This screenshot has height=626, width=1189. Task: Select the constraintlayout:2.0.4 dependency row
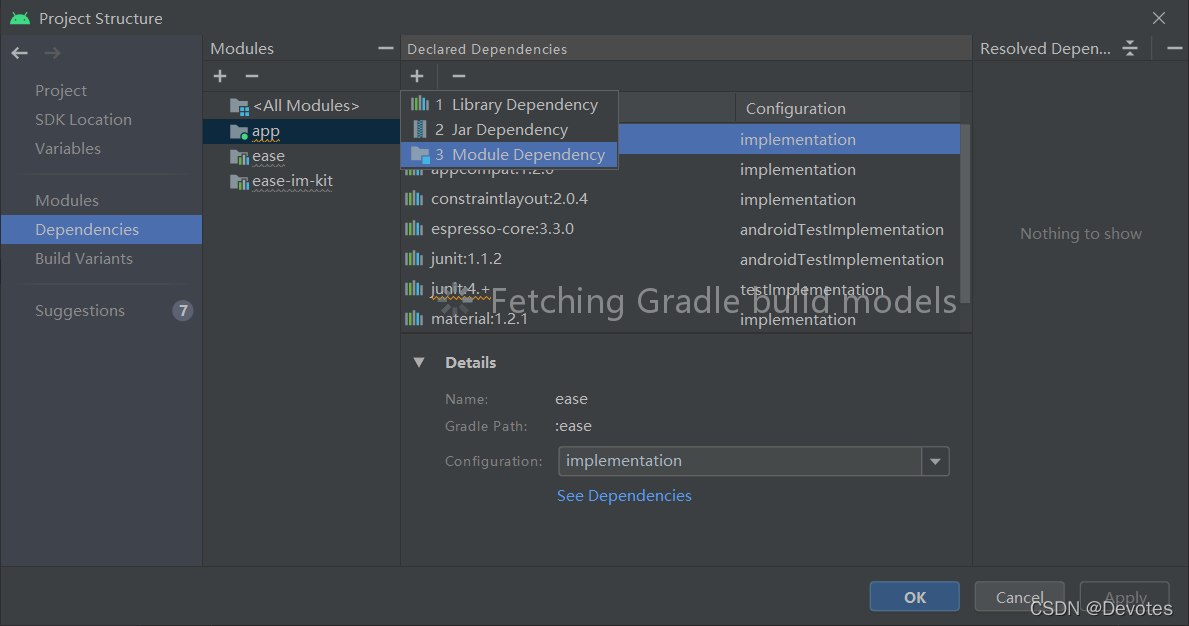(681, 199)
